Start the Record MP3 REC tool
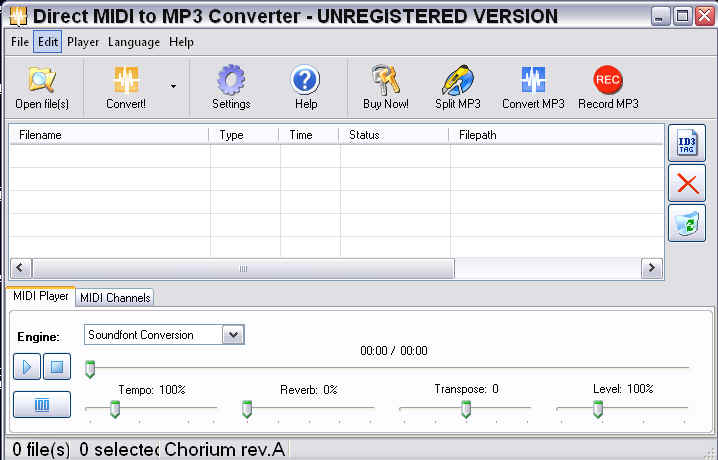Viewport: 718px width, 460px height. coord(608,88)
